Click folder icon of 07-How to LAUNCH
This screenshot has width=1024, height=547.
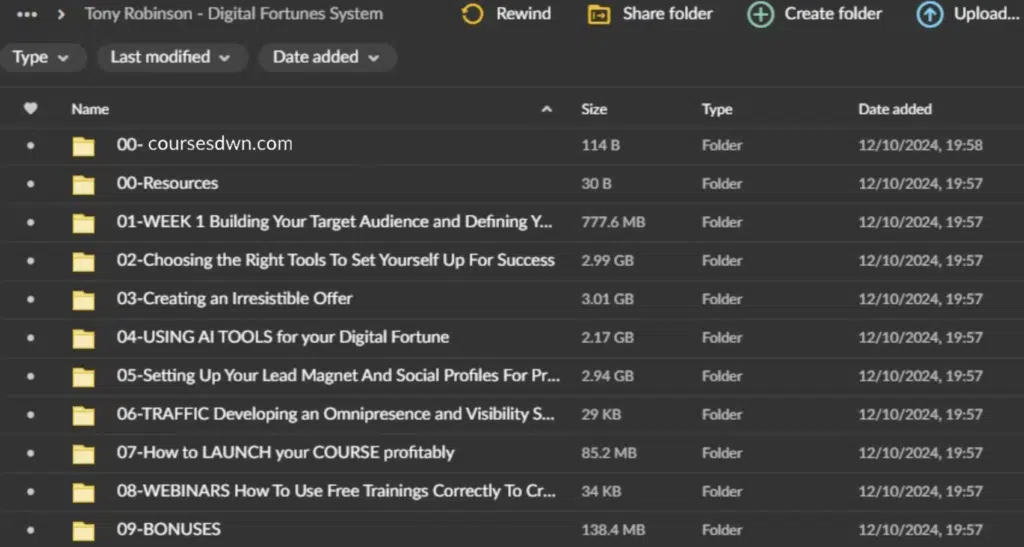(x=84, y=454)
